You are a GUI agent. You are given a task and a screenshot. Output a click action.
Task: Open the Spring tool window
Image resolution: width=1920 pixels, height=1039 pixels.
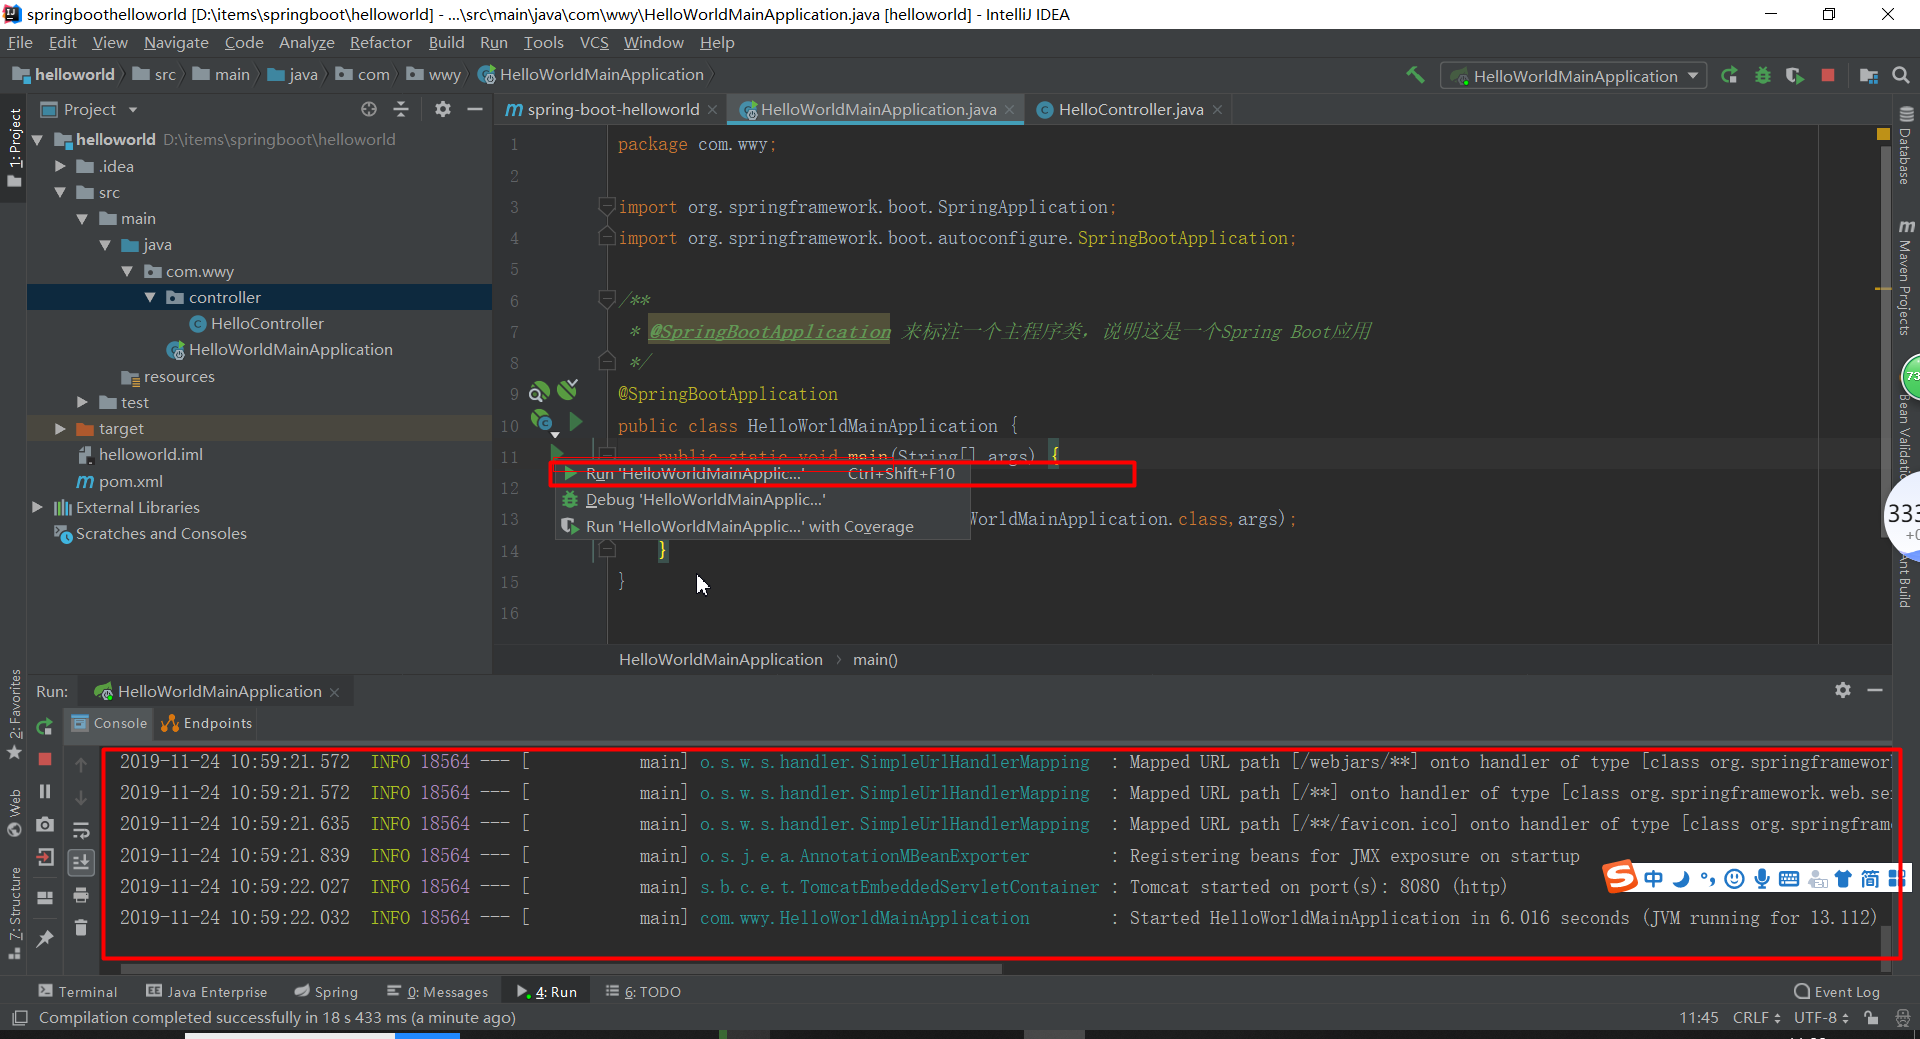tap(326, 991)
